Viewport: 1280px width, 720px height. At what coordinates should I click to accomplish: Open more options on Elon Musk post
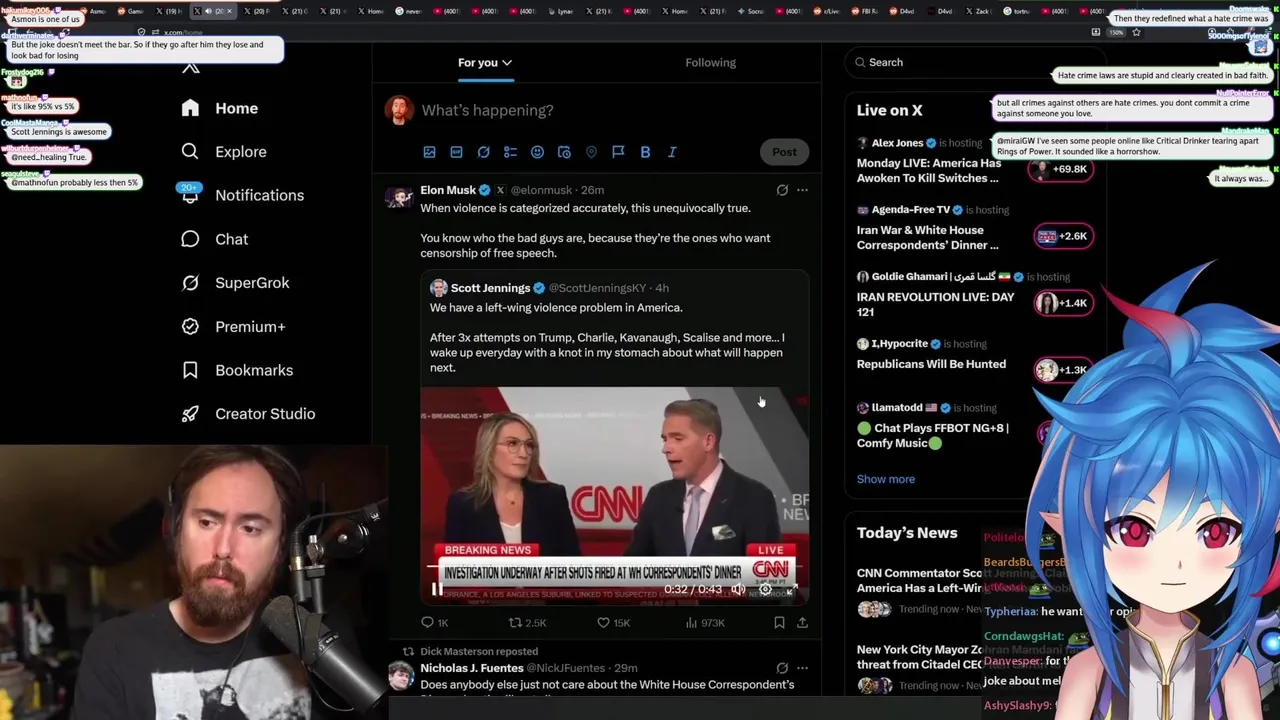pyautogui.click(x=802, y=190)
